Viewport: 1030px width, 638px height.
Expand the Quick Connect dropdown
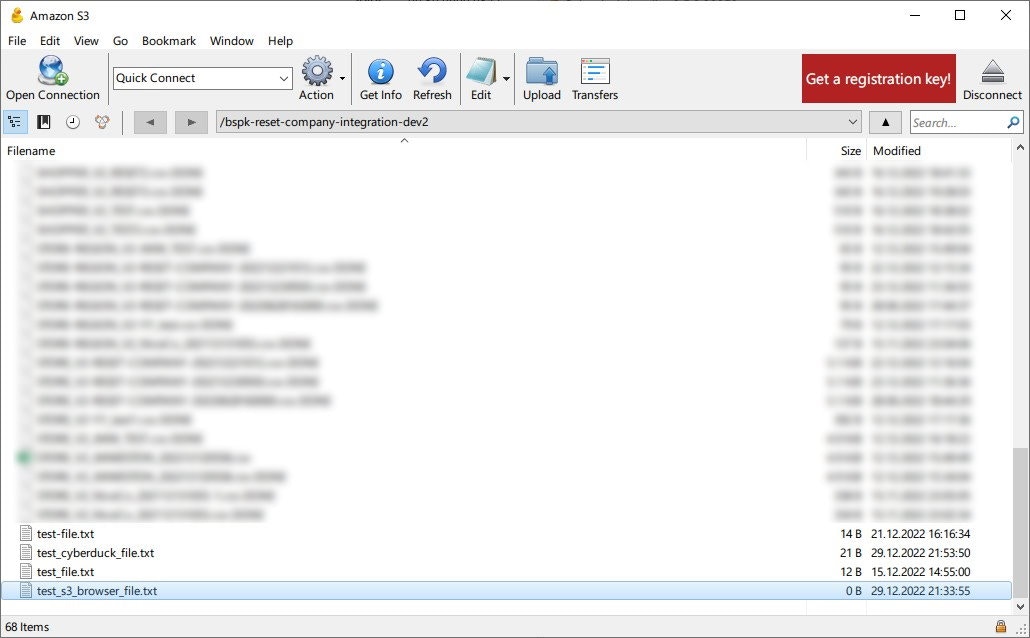[x=284, y=78]
